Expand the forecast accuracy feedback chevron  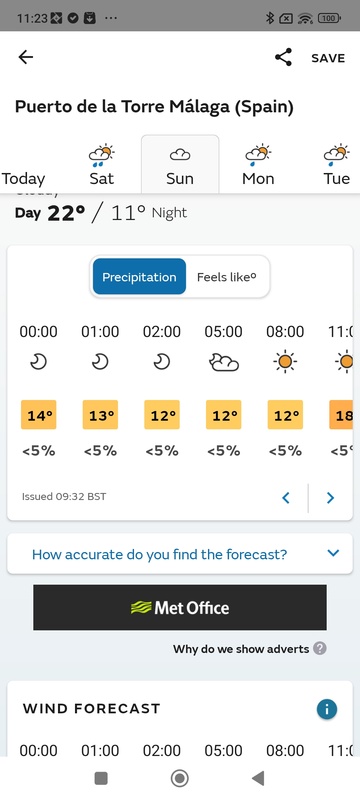(x=333, y=553)
